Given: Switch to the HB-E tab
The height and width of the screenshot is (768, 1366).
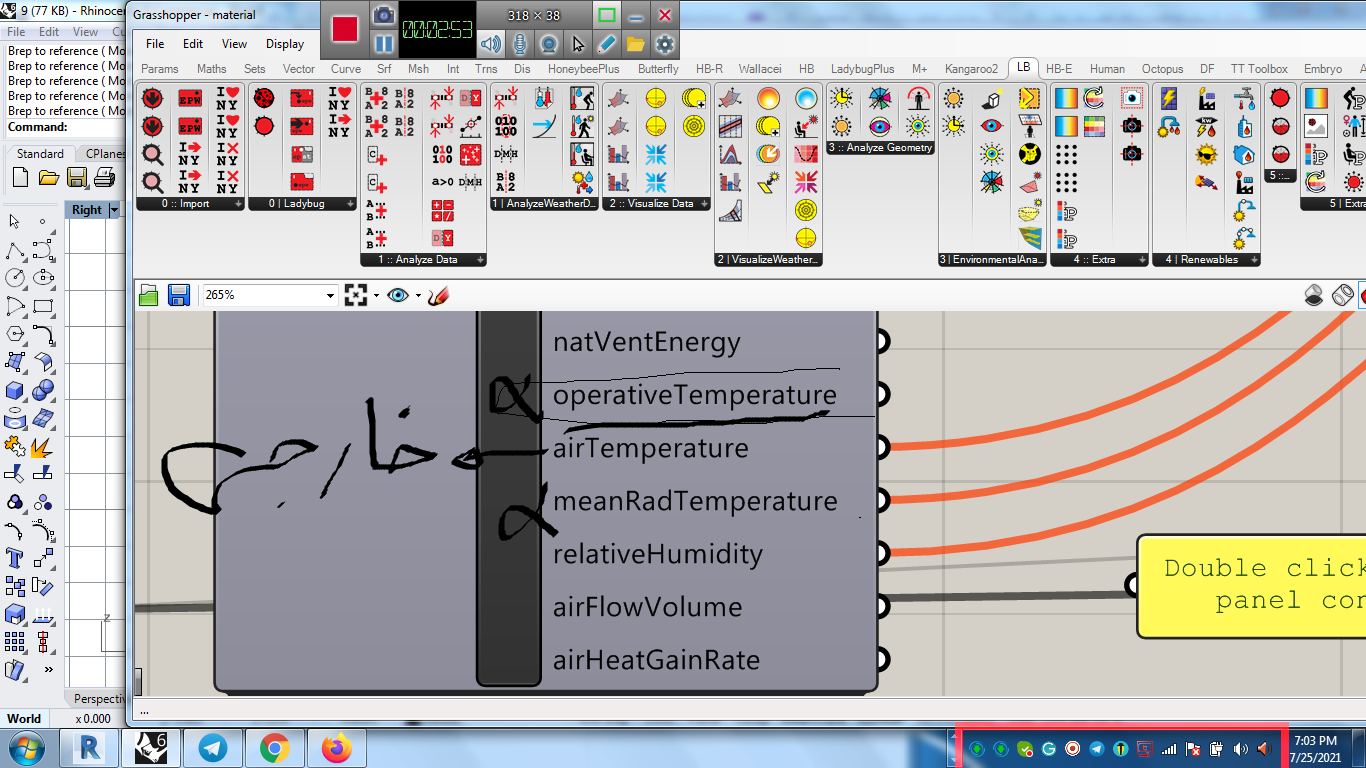Looking at the screenshot, I should click(1059, 69).
